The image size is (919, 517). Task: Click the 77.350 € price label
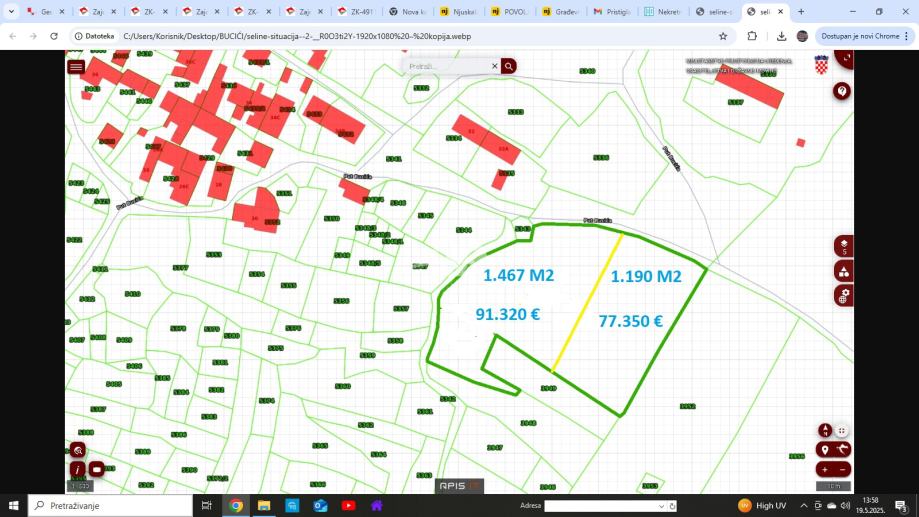point(631,321)
